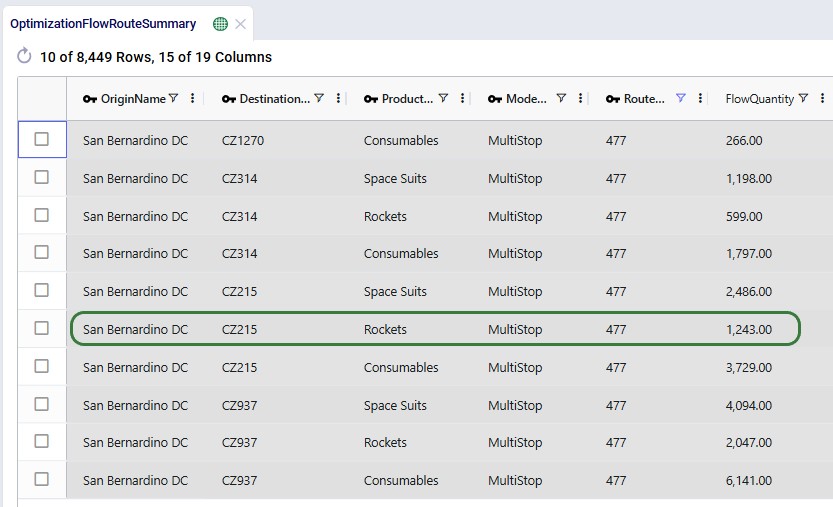Click flow quantity 2,047.00 cell
Screen dimensions: 833x507
pos(749,443)
